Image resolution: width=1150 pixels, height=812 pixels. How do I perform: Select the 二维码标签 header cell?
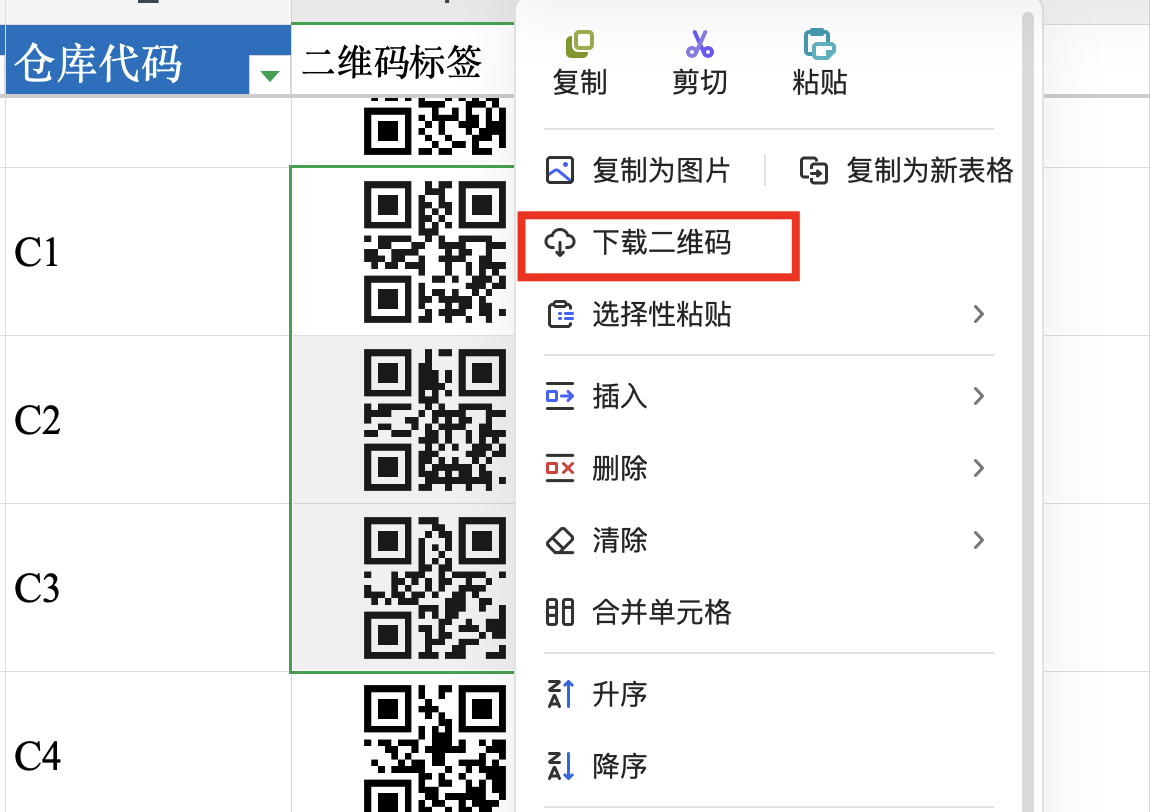coord(403,59)
